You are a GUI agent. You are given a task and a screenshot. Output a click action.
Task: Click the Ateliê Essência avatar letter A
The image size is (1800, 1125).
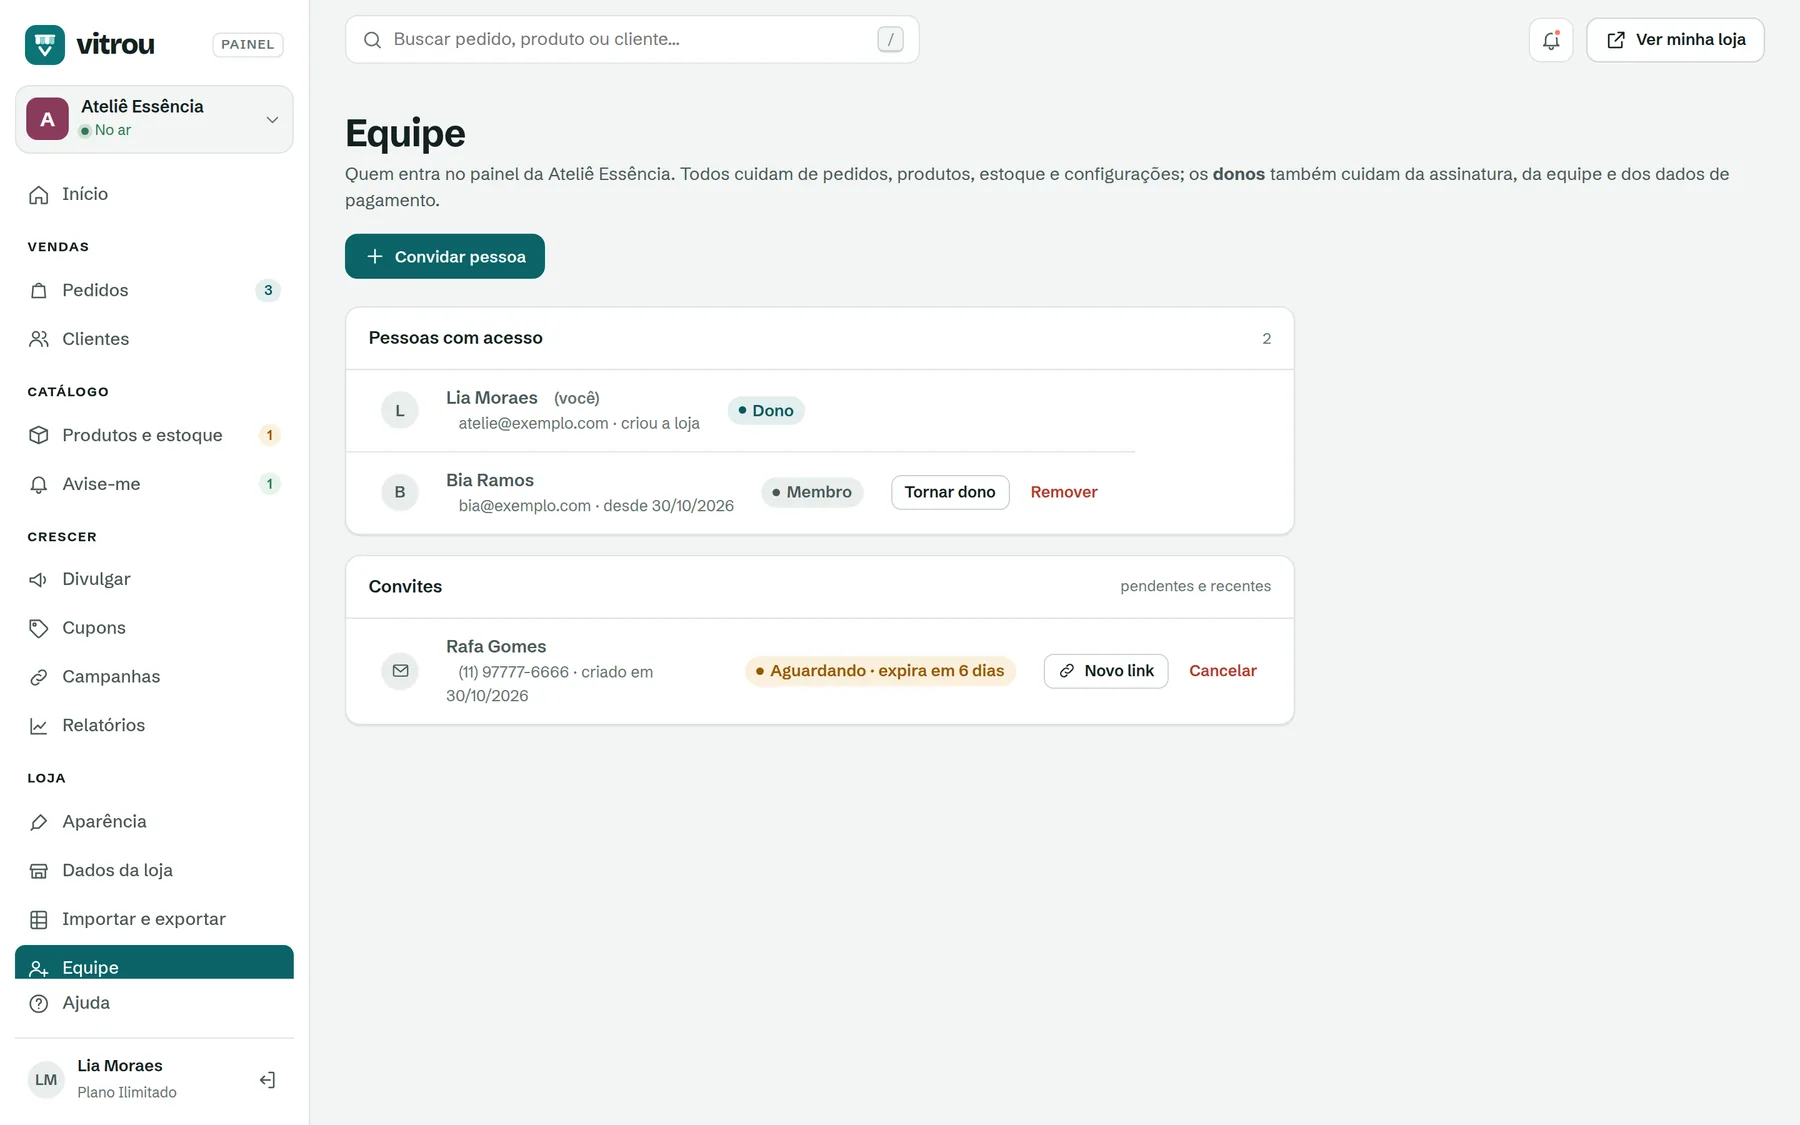[x=47, y=119]
